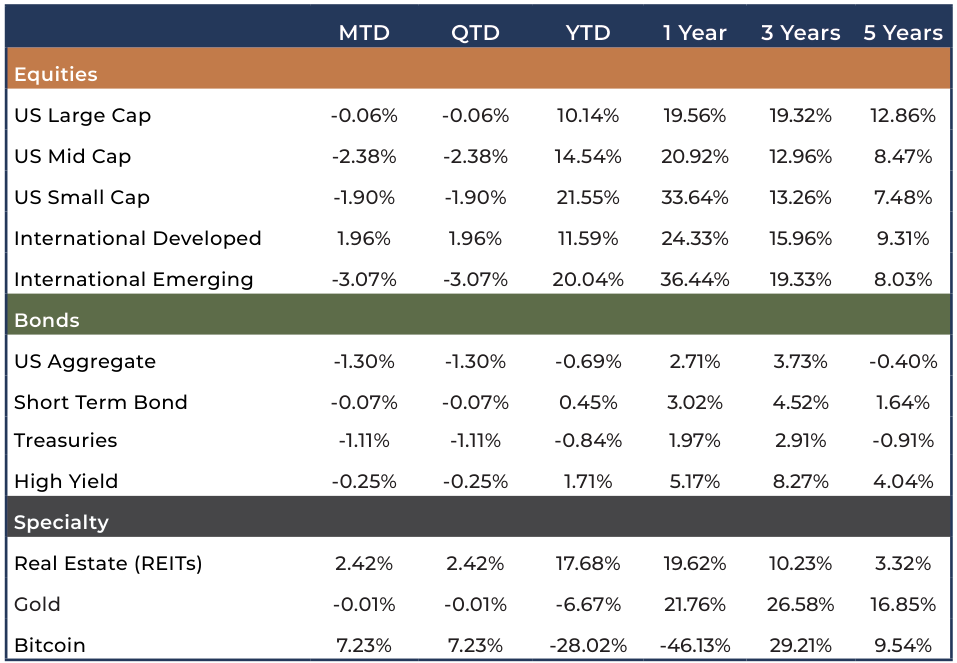Click the green Bonds section band
The height and width of the screenshot is (663, 957).
(x=478, y=314)
